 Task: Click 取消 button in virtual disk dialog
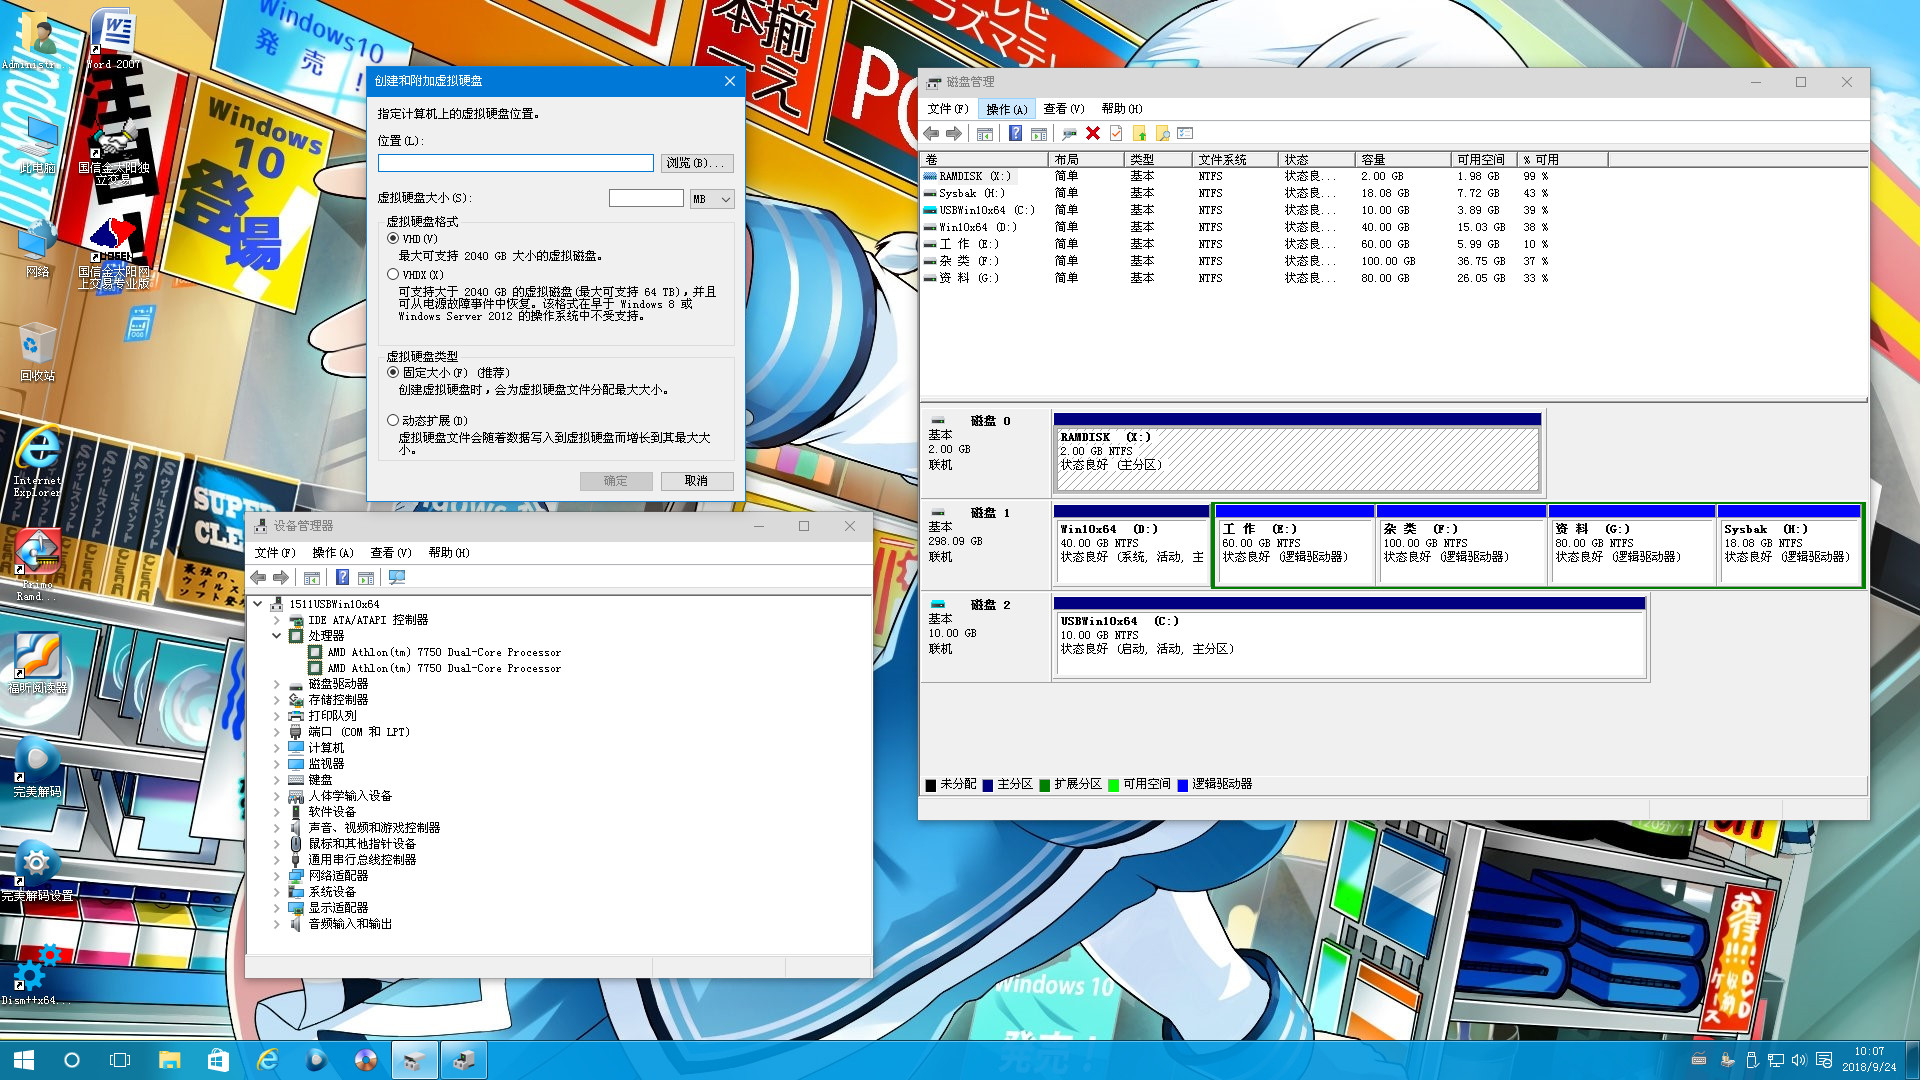tap(697, 481)
